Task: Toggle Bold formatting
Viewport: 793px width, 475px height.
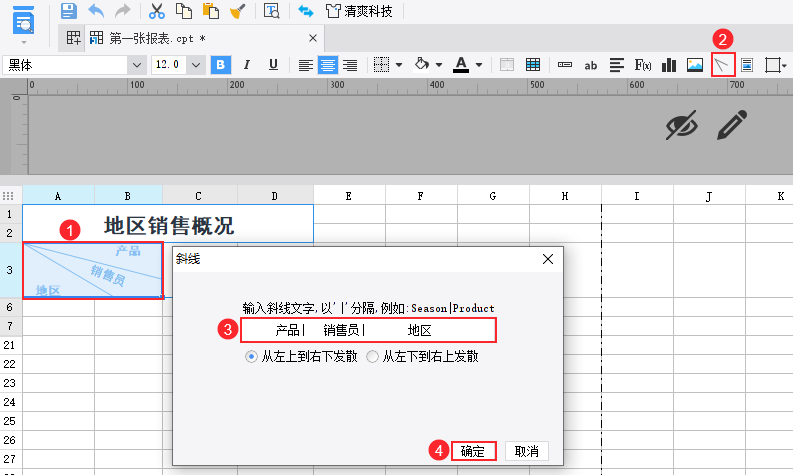Action: coord(221,65)
